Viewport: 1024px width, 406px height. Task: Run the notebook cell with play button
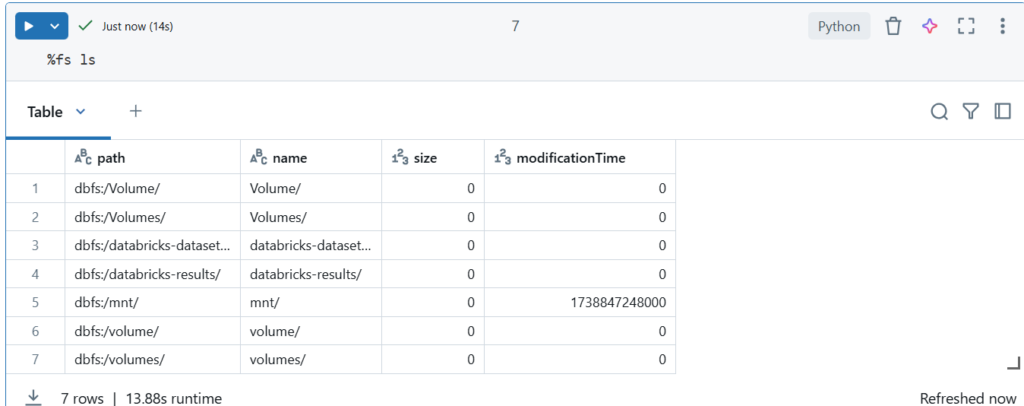pos(30,26)
